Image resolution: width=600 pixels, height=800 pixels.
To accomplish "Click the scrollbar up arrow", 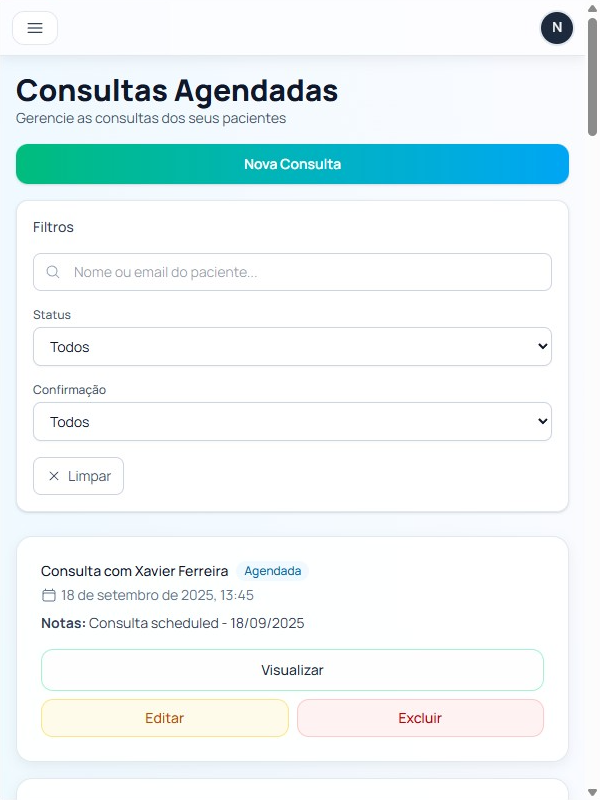I will [592, 8].
